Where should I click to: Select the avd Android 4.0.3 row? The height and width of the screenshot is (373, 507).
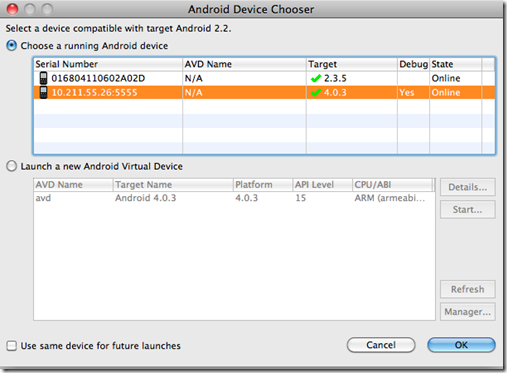pyautogui.click(x=234, y=198)
